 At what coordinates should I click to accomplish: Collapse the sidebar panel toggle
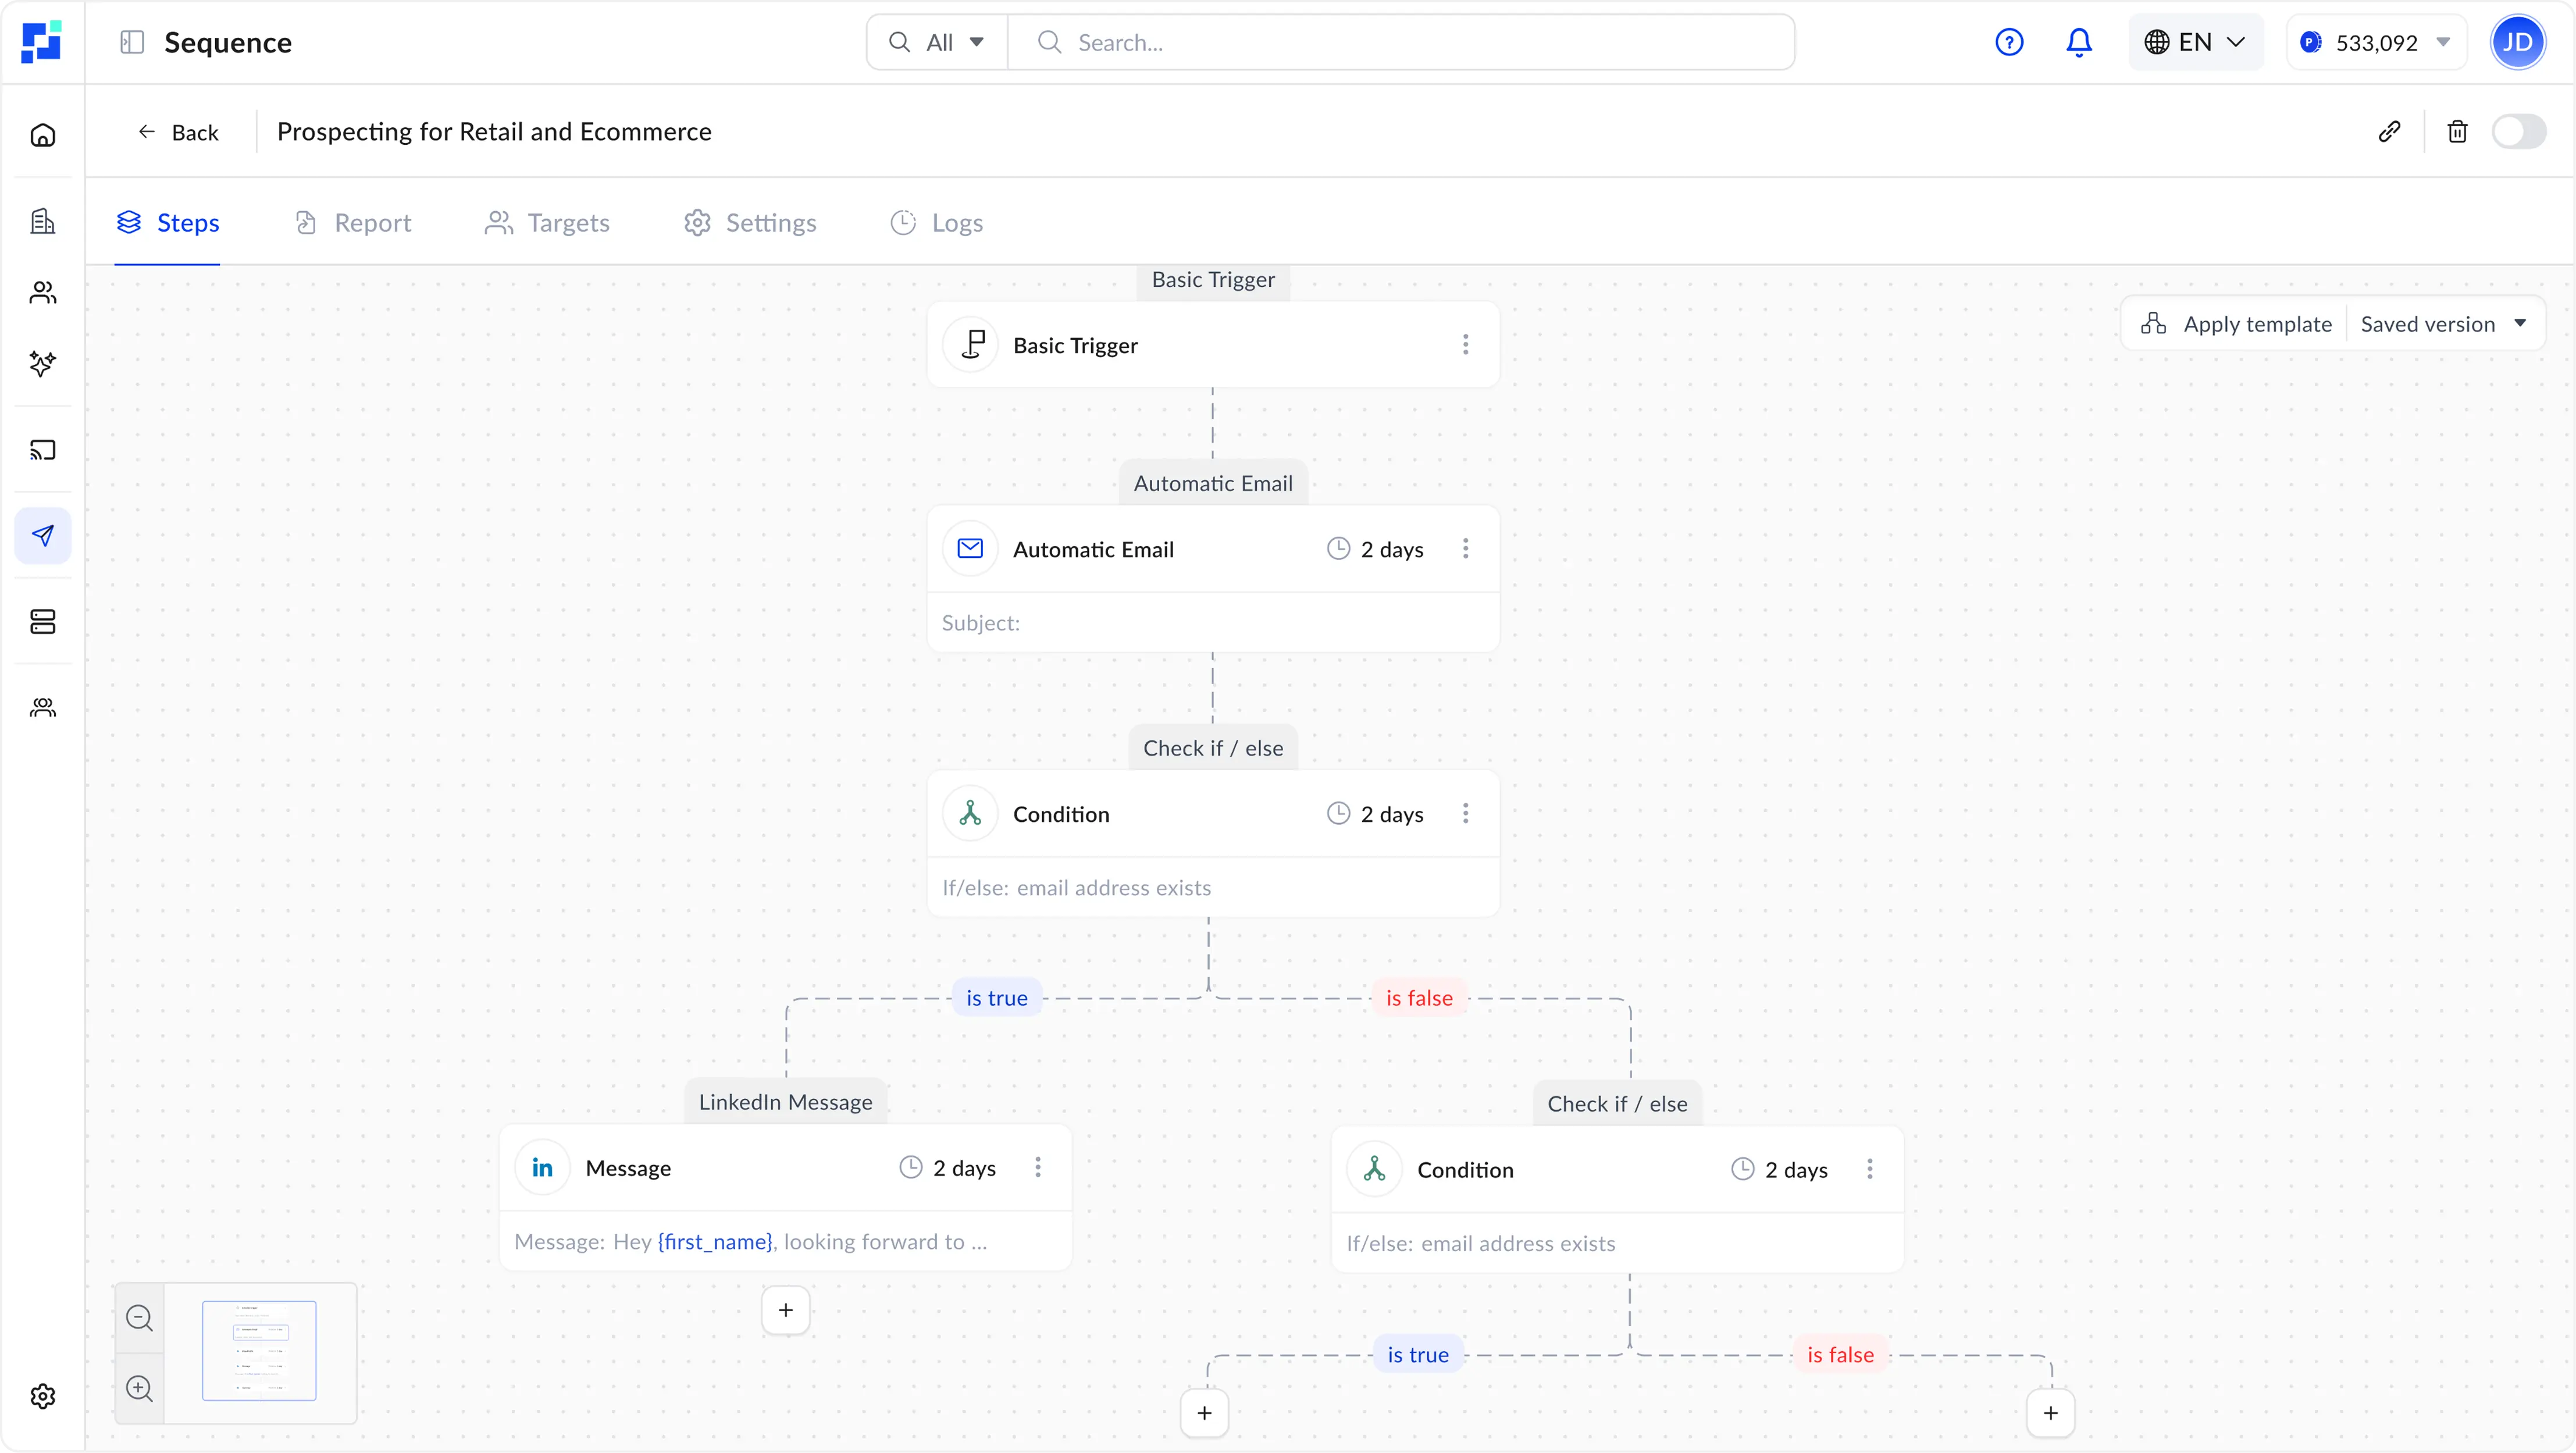click(x=132, y=42)
